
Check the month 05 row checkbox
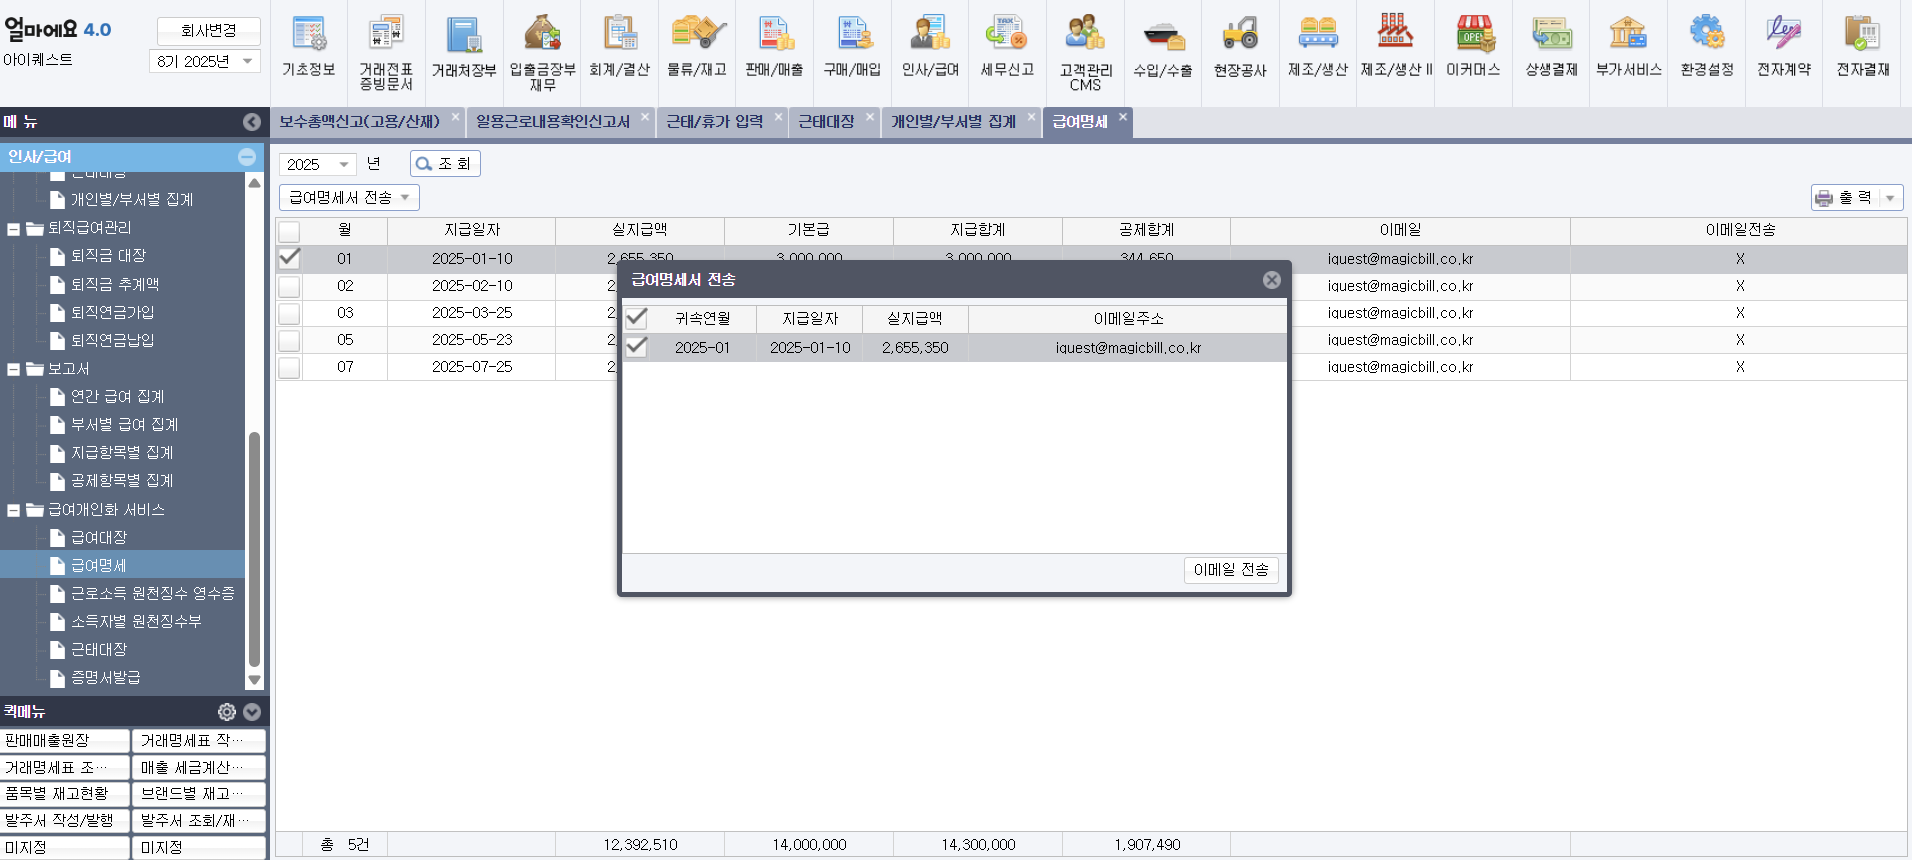tap(289, 340)
